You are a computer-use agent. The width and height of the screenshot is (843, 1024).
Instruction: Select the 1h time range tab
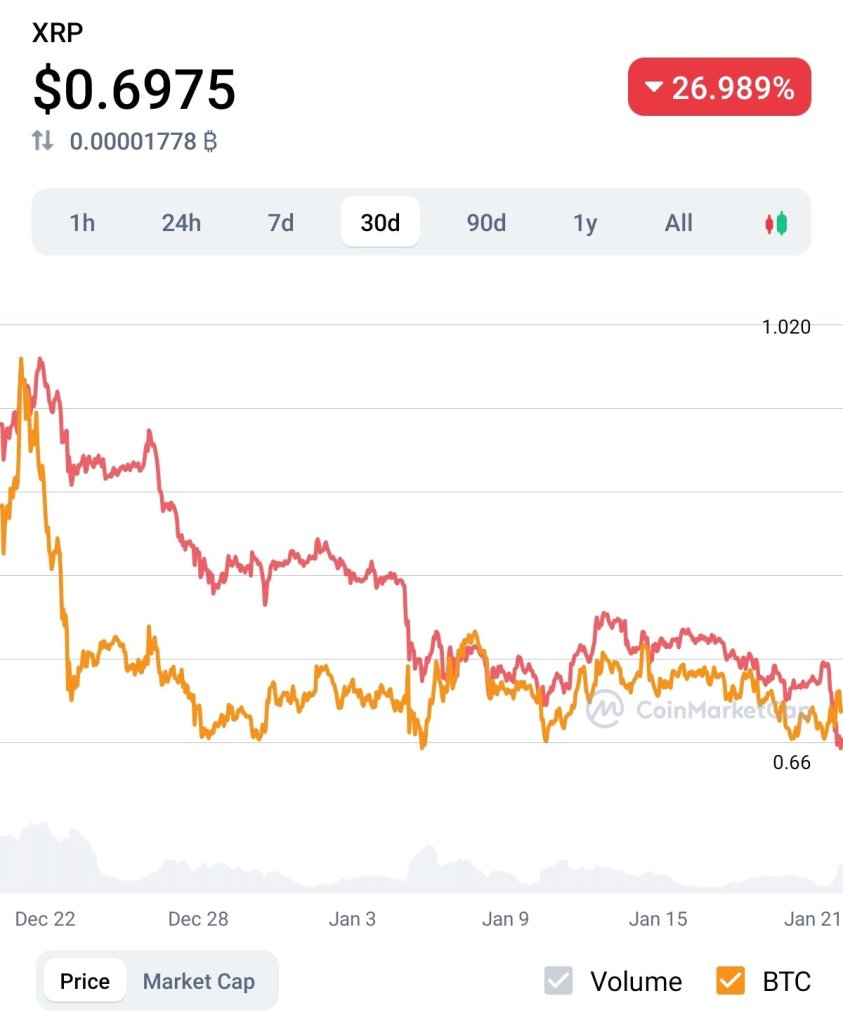click(x=82, y=223)
